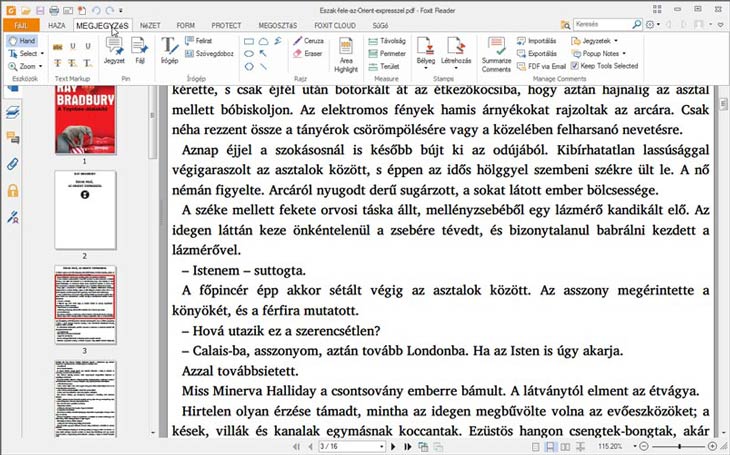Jump to the last page

(x=408, y=447)
